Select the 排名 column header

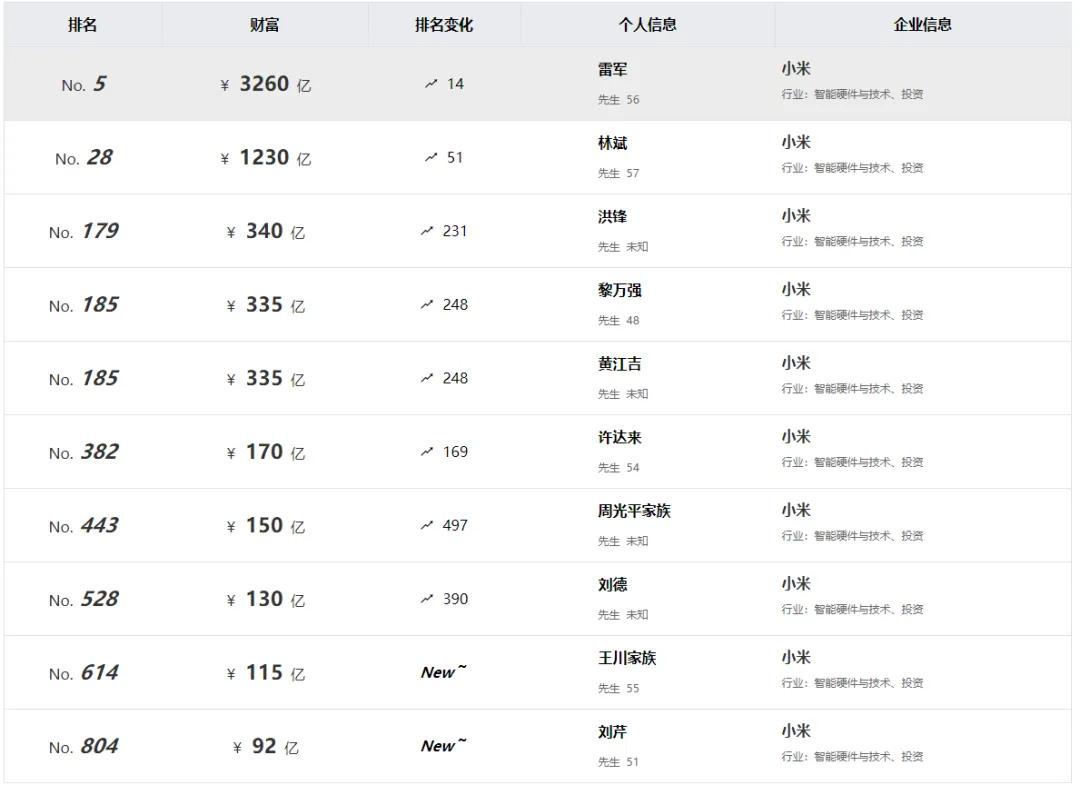tap(83, 25)
